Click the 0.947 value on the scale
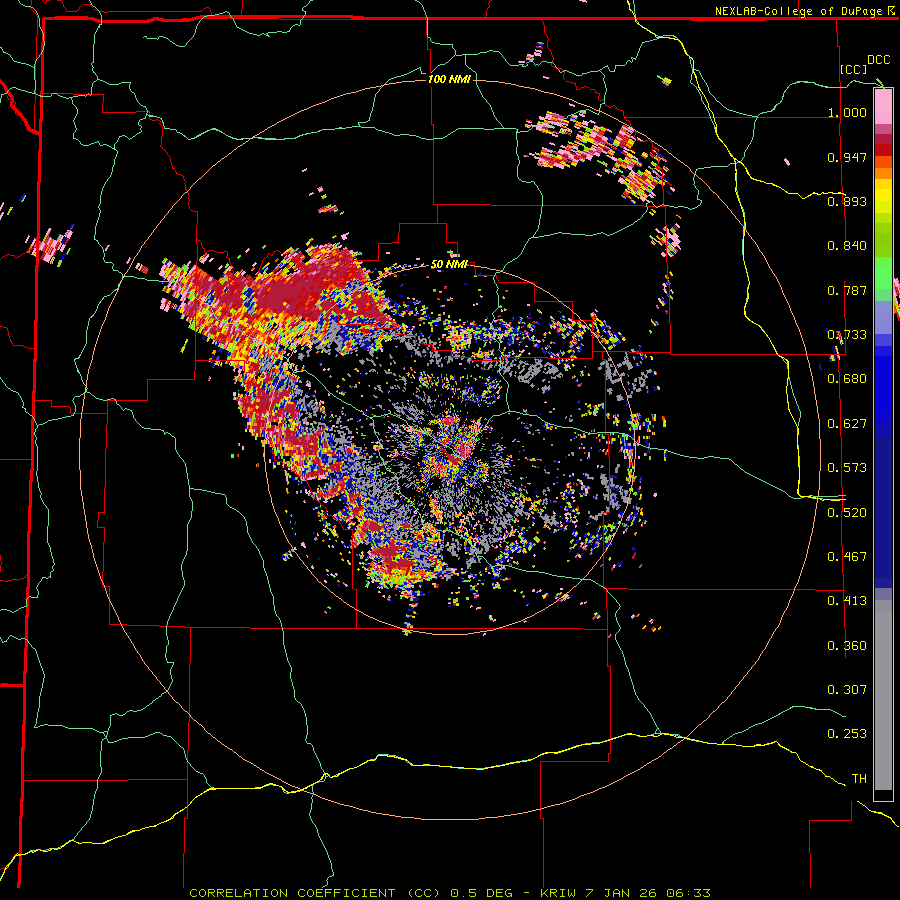 (847, 157)
